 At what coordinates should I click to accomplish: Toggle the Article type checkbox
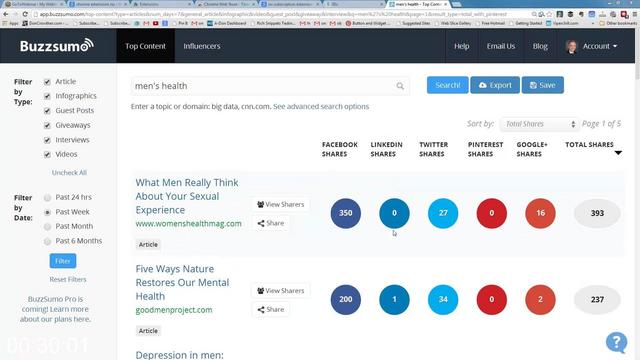47,82
